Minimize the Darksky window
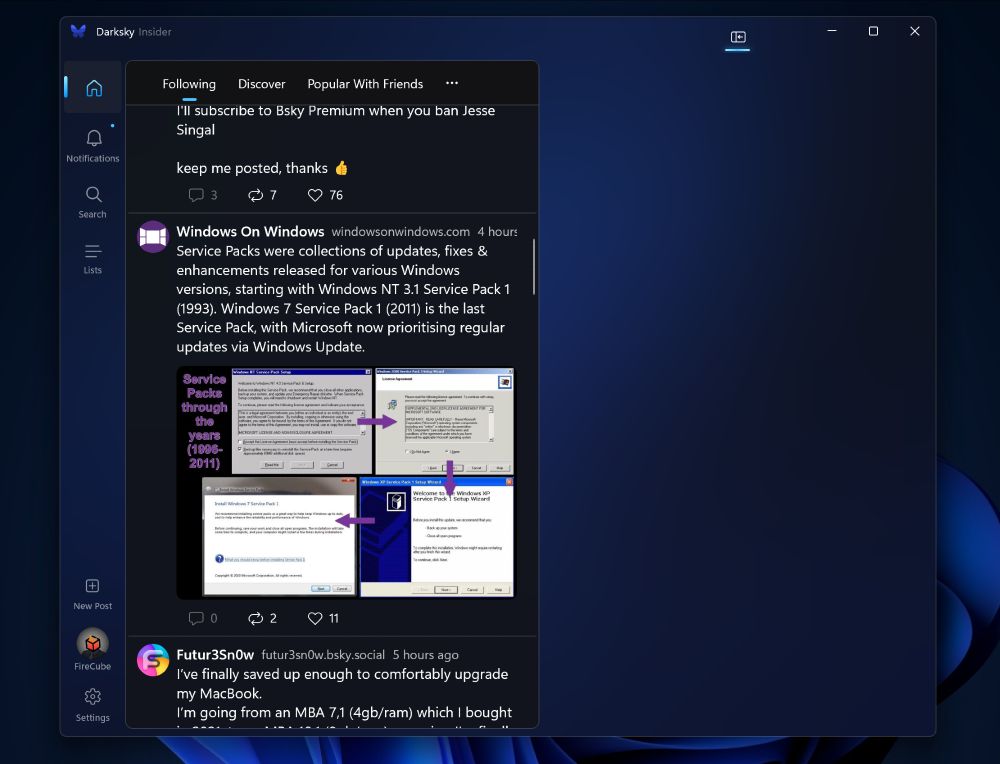This screenshot has height=764, width=1000. pyautogui.click(x=832, y=31)
